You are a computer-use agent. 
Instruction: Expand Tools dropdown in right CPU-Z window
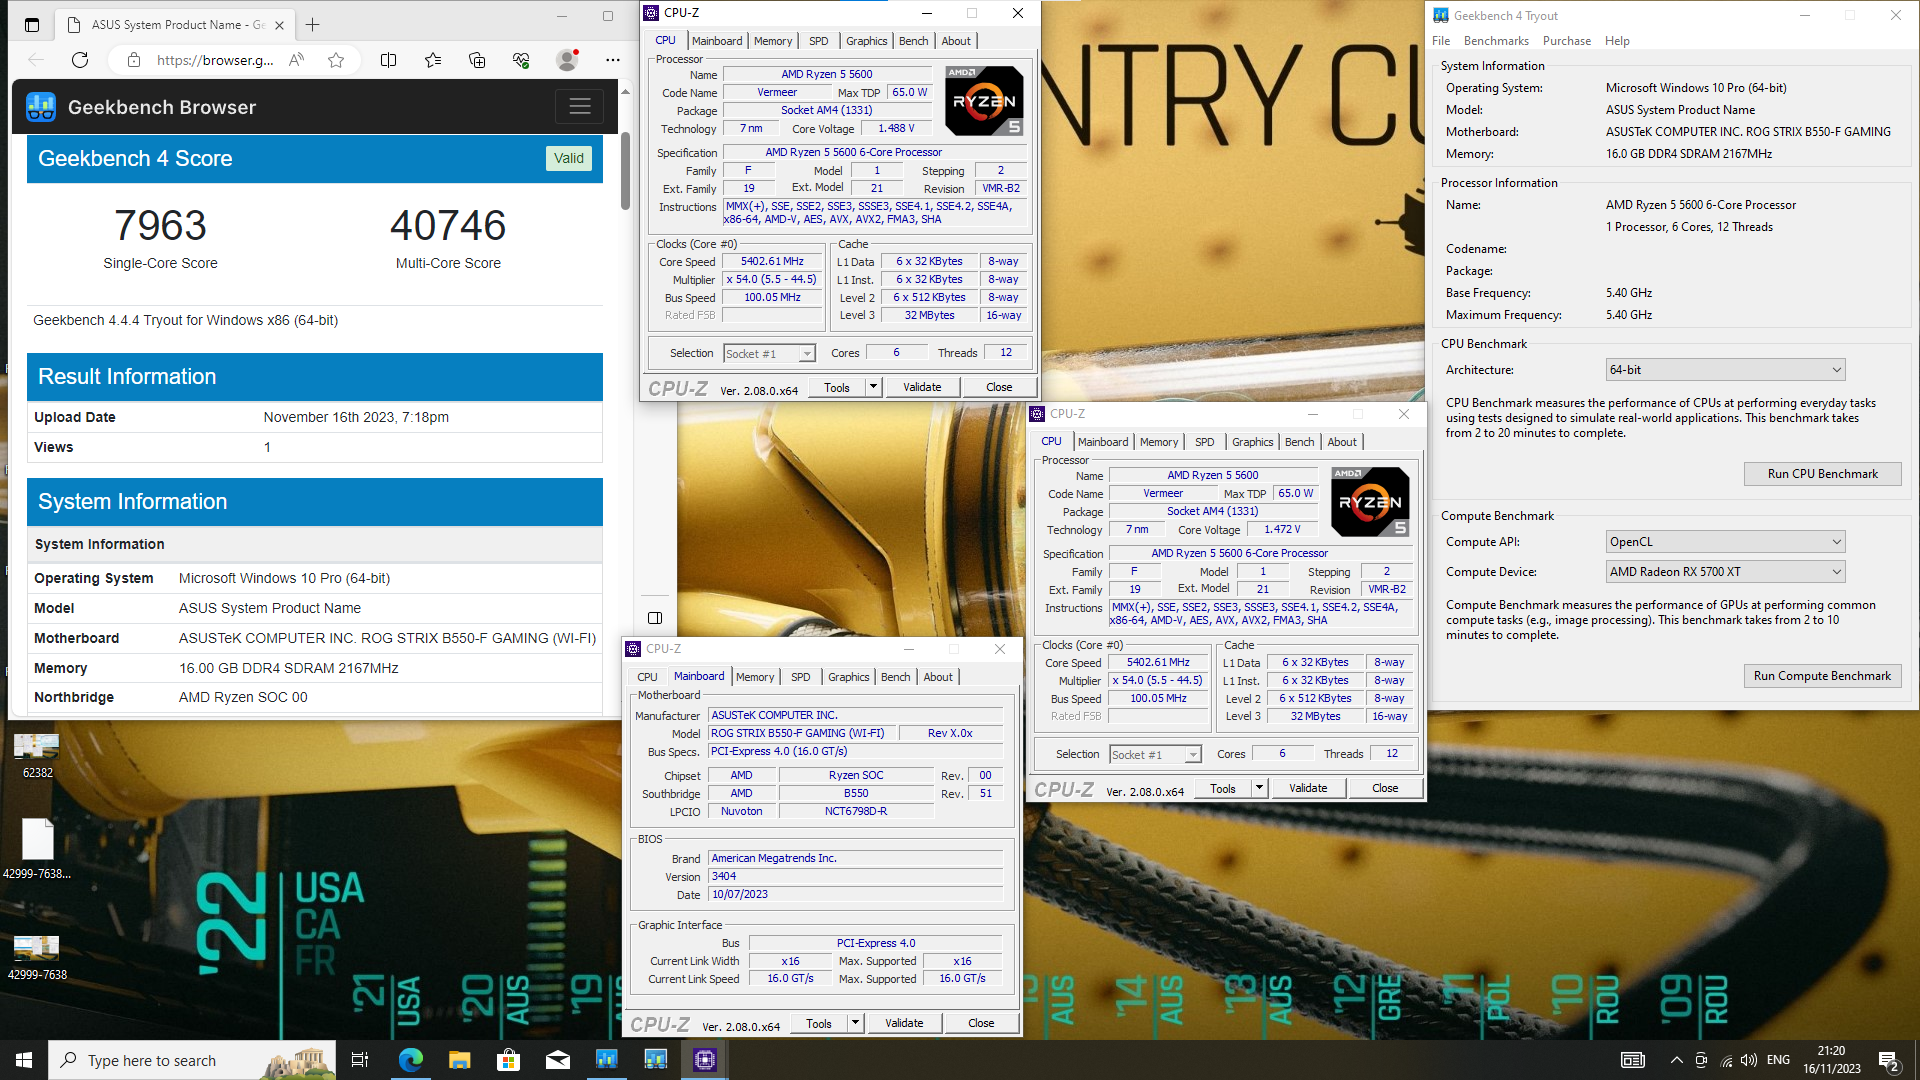click(x=1259, y=788)
